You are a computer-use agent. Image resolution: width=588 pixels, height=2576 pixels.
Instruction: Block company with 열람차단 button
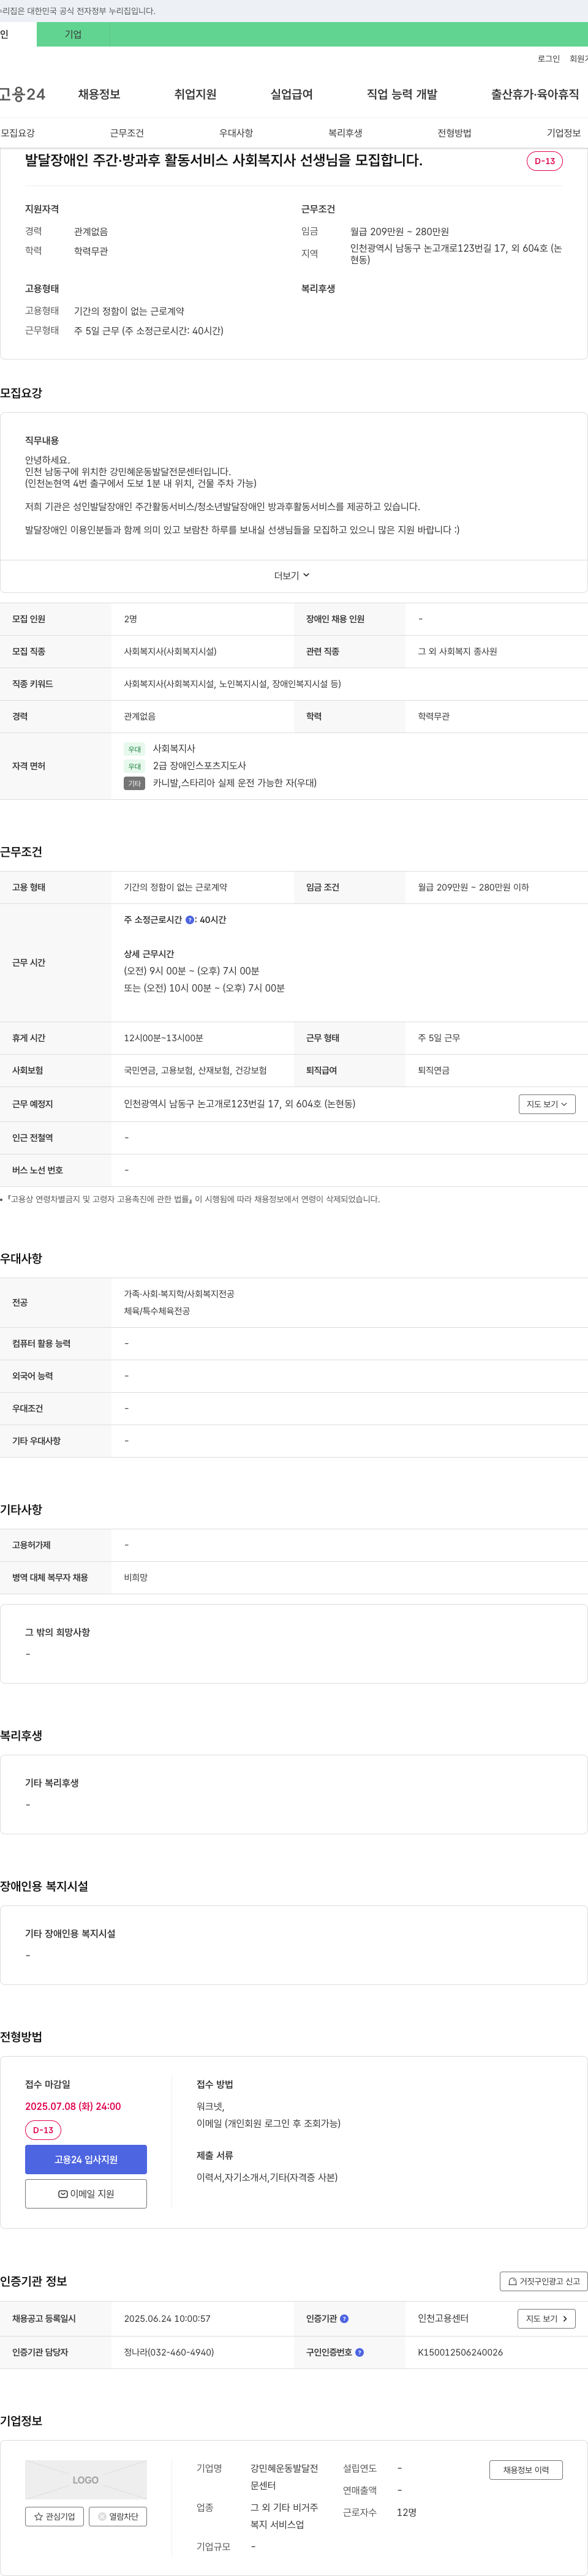click(x=118, y=2516)
